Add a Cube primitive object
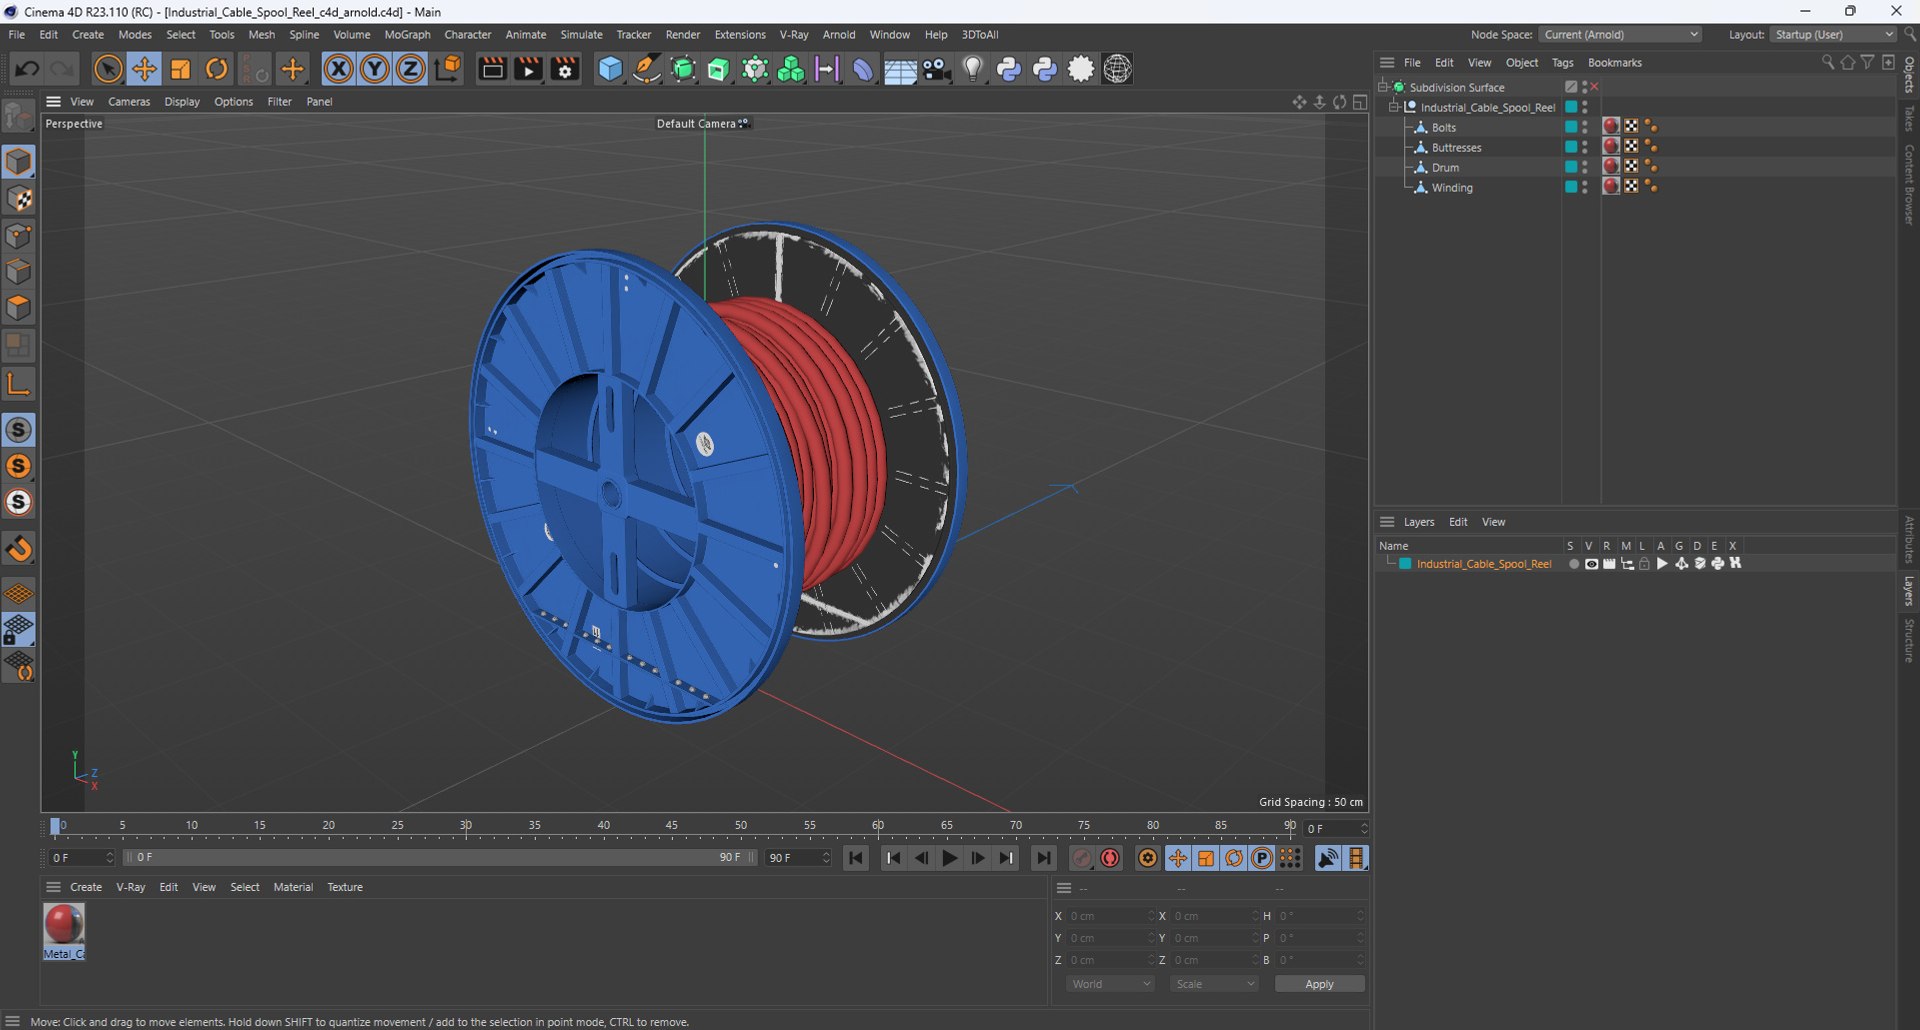Image resolution: width=1920 pixels, height=1030 pixels. pos(610,69)
